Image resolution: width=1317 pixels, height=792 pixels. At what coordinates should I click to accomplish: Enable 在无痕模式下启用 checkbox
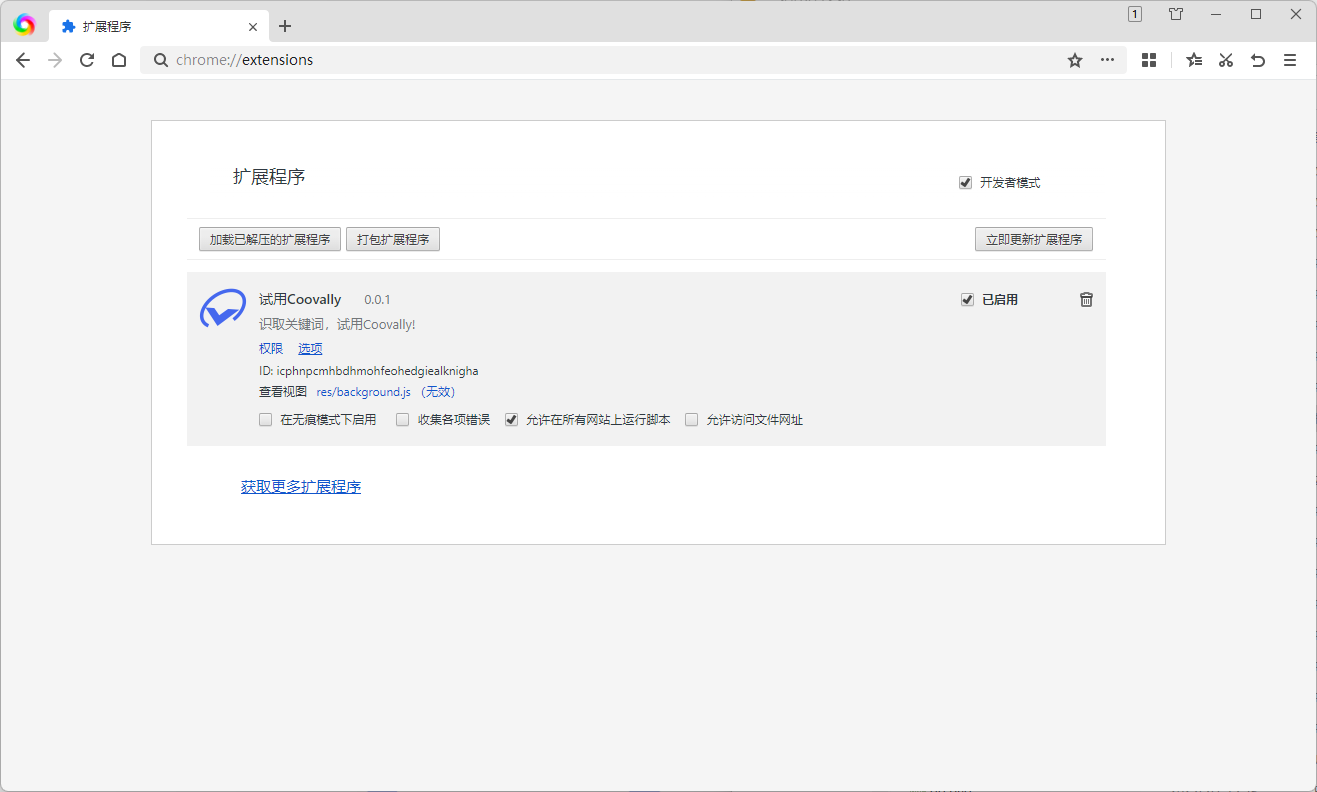(265, 420)
